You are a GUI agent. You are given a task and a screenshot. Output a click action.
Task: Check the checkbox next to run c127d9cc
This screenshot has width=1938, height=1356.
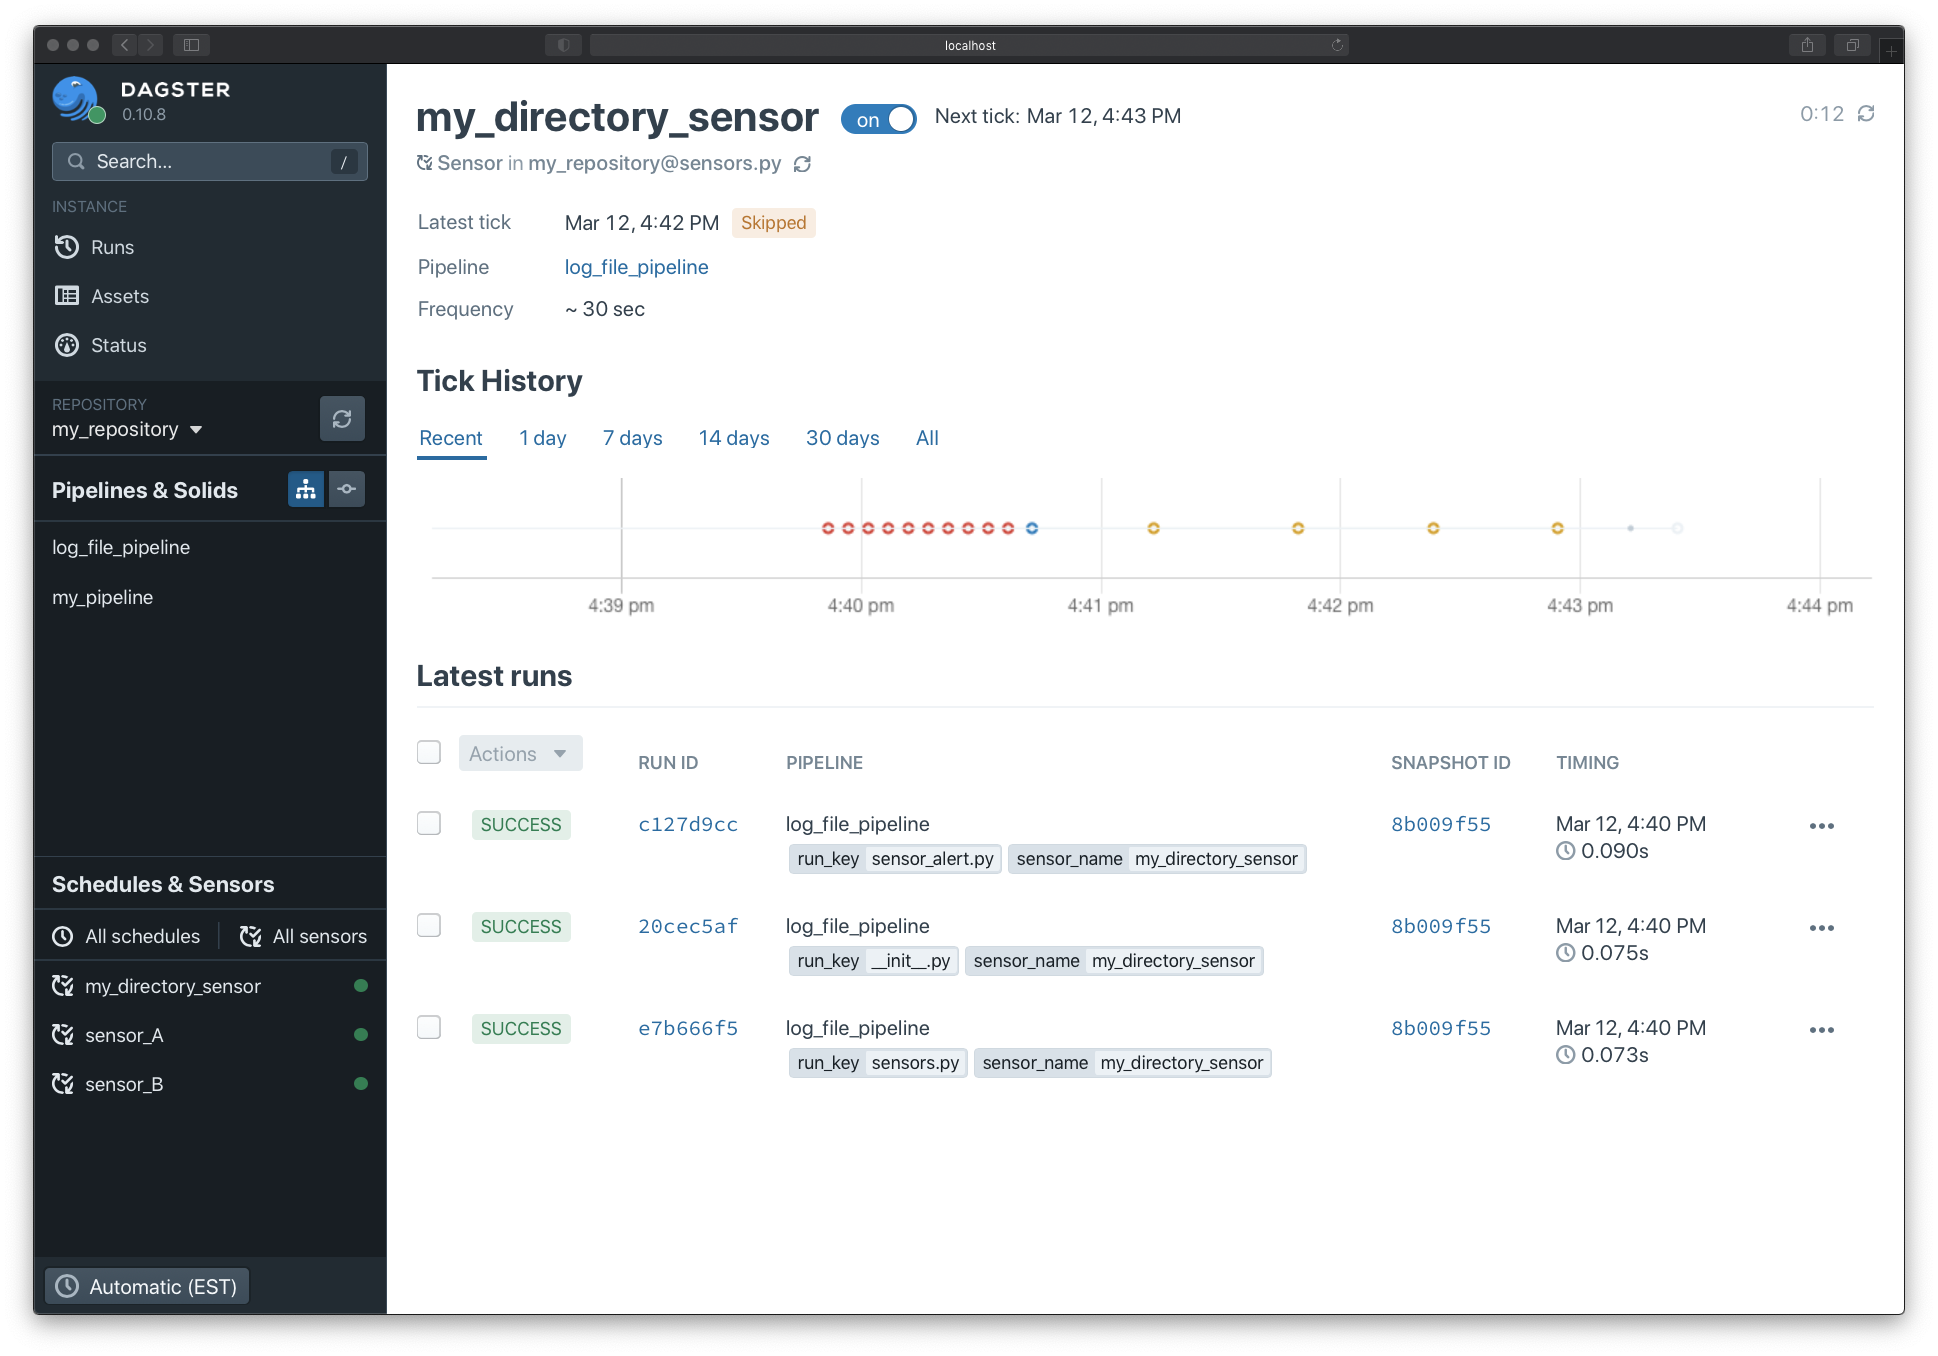pos(427,823)
